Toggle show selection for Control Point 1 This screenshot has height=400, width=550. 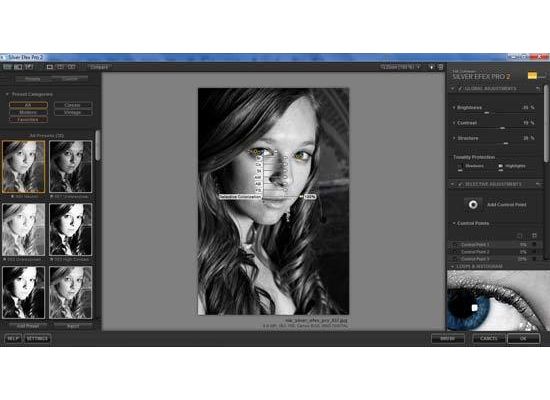pos(535,245)
